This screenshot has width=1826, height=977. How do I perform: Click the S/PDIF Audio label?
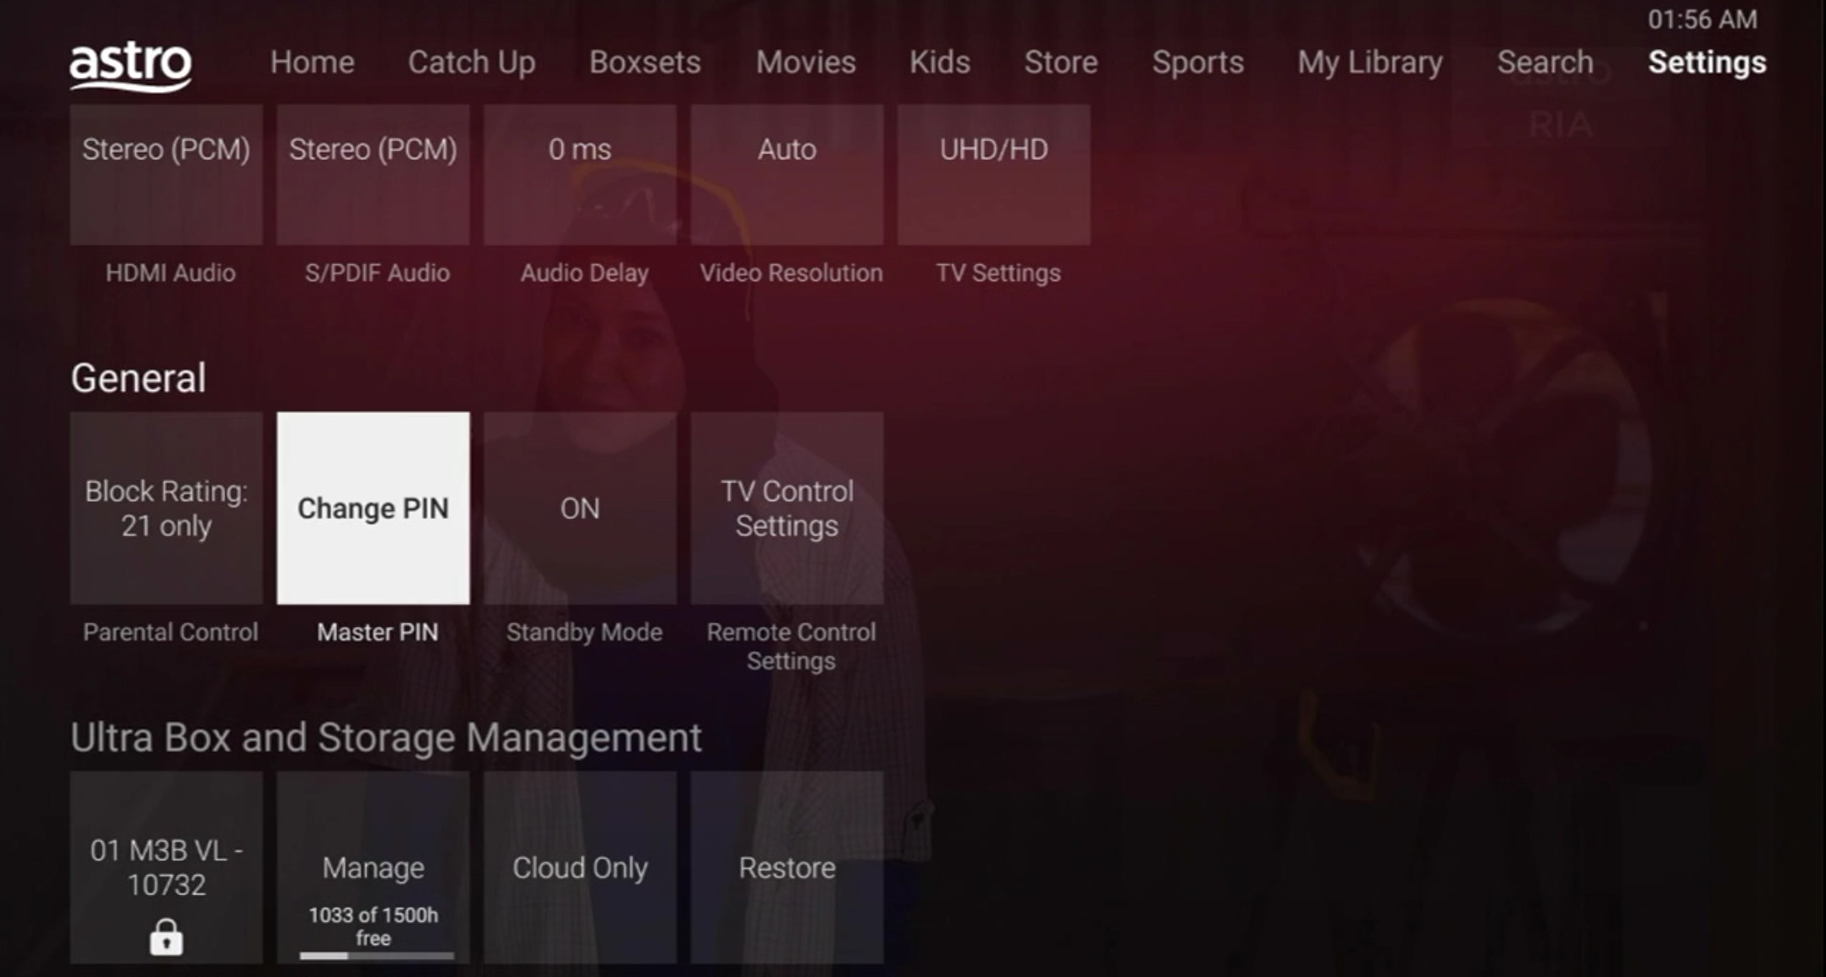377,273
